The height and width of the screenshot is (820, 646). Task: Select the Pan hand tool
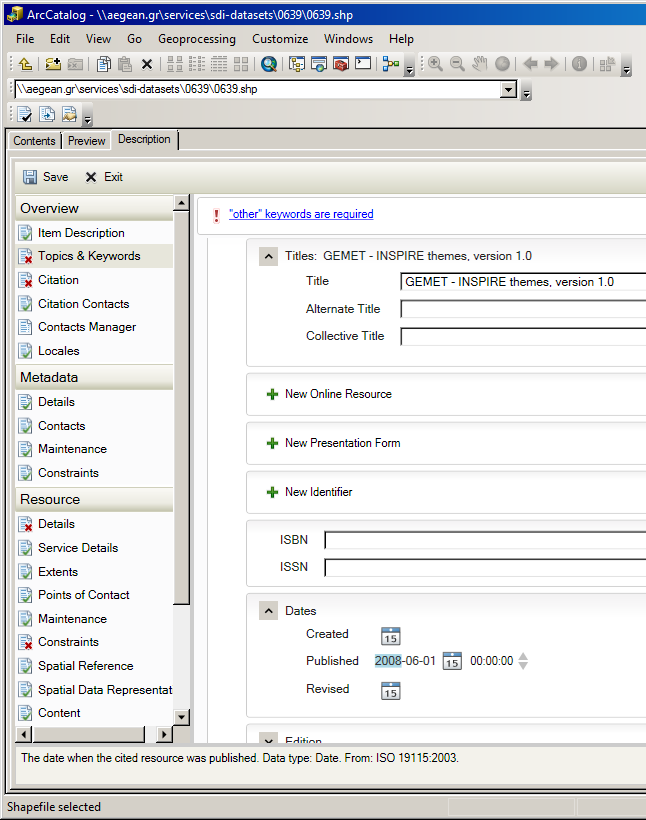[x=479, y=64]
